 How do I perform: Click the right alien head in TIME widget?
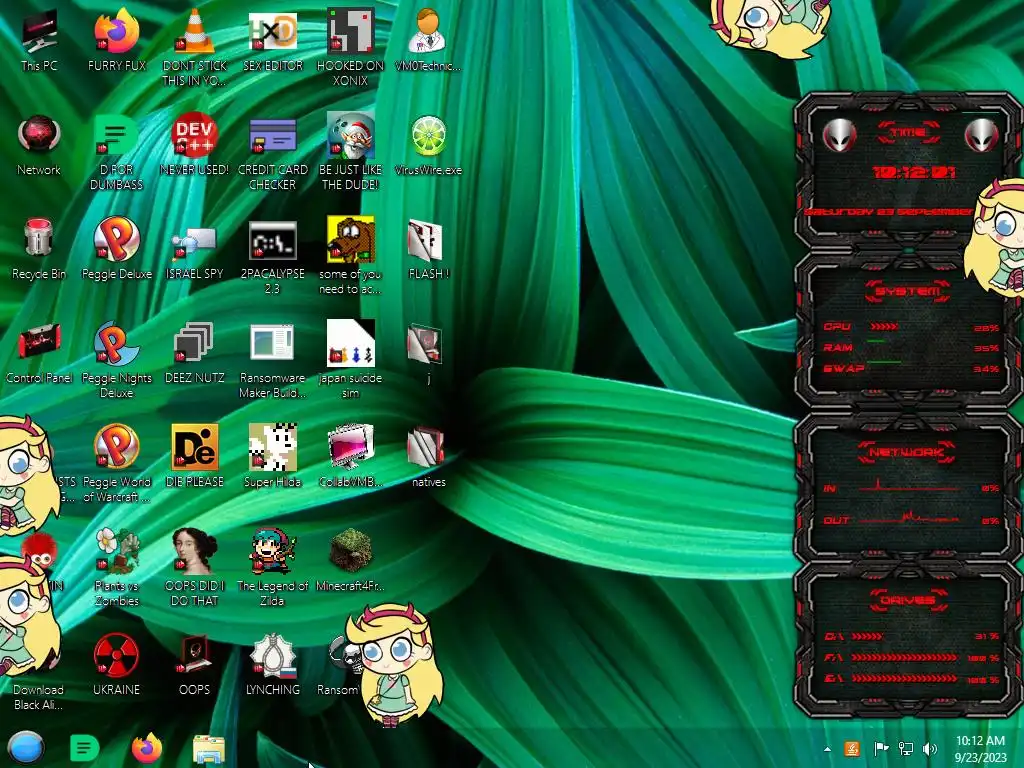[981, 136]
